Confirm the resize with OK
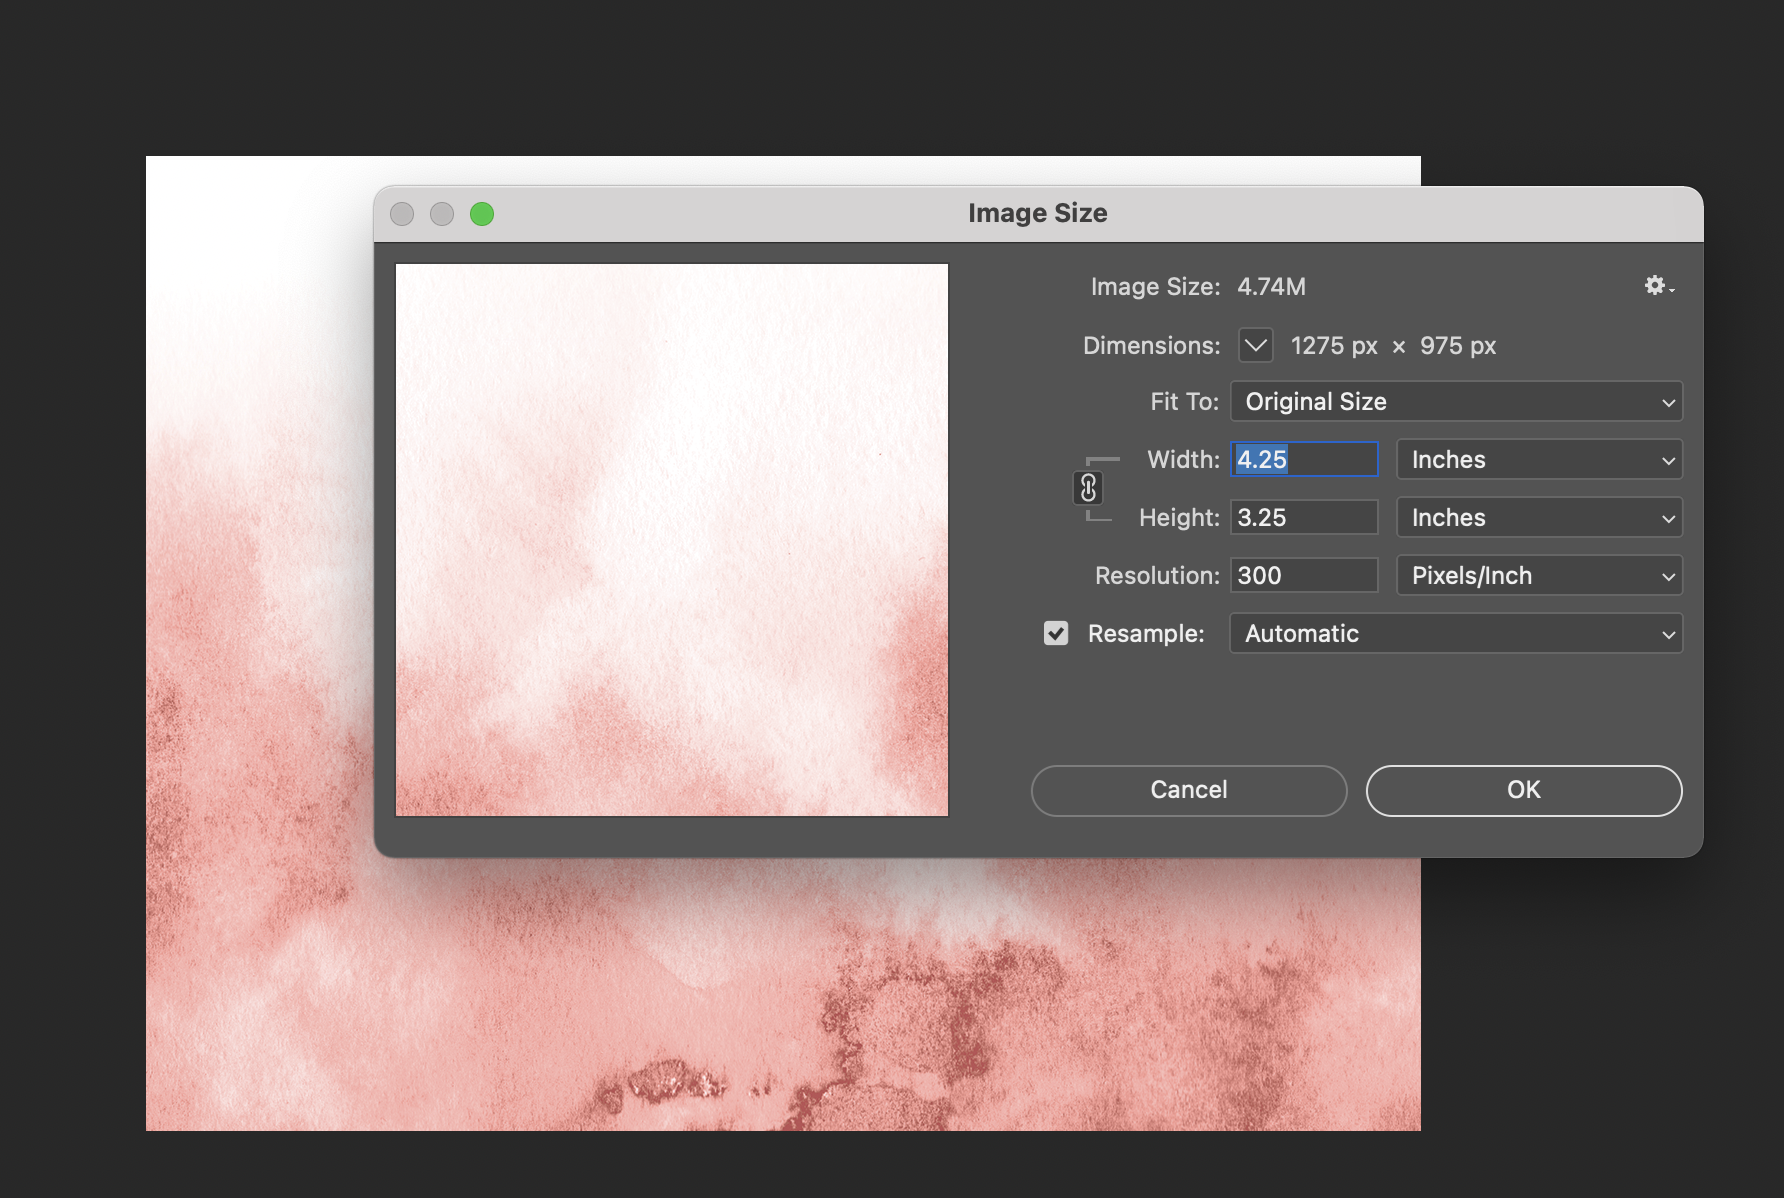 [x=1522, y=790]
